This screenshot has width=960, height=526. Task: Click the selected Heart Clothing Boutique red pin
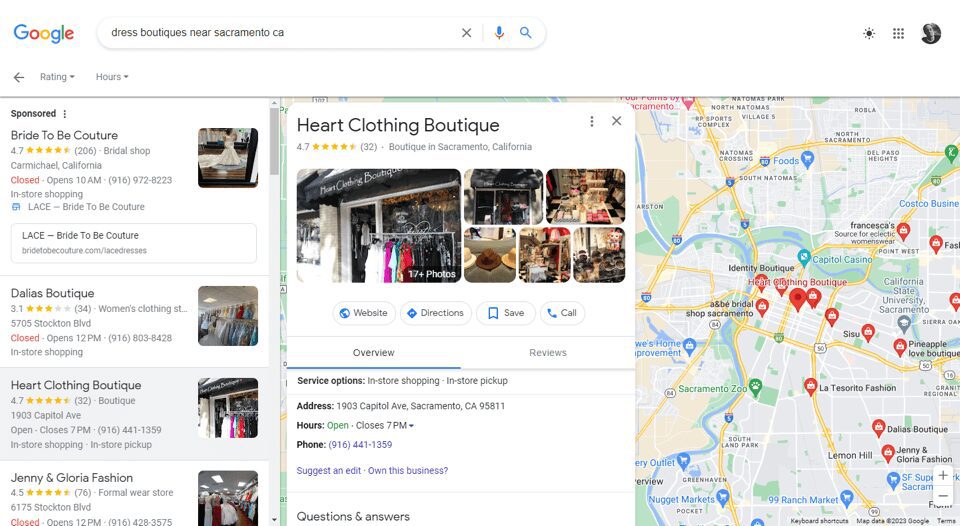(798, 299)
